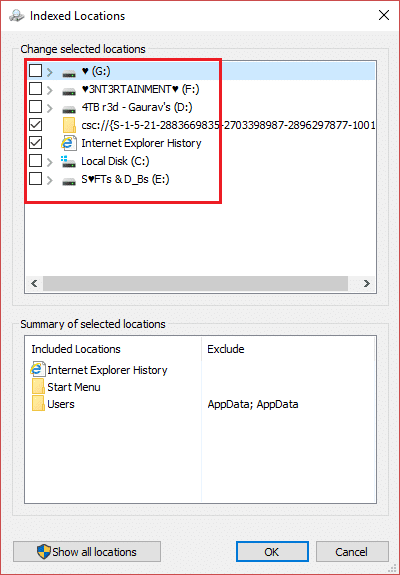The image size is (400, 575).
Task: Click the Cancel button
Action: point(352,552)
